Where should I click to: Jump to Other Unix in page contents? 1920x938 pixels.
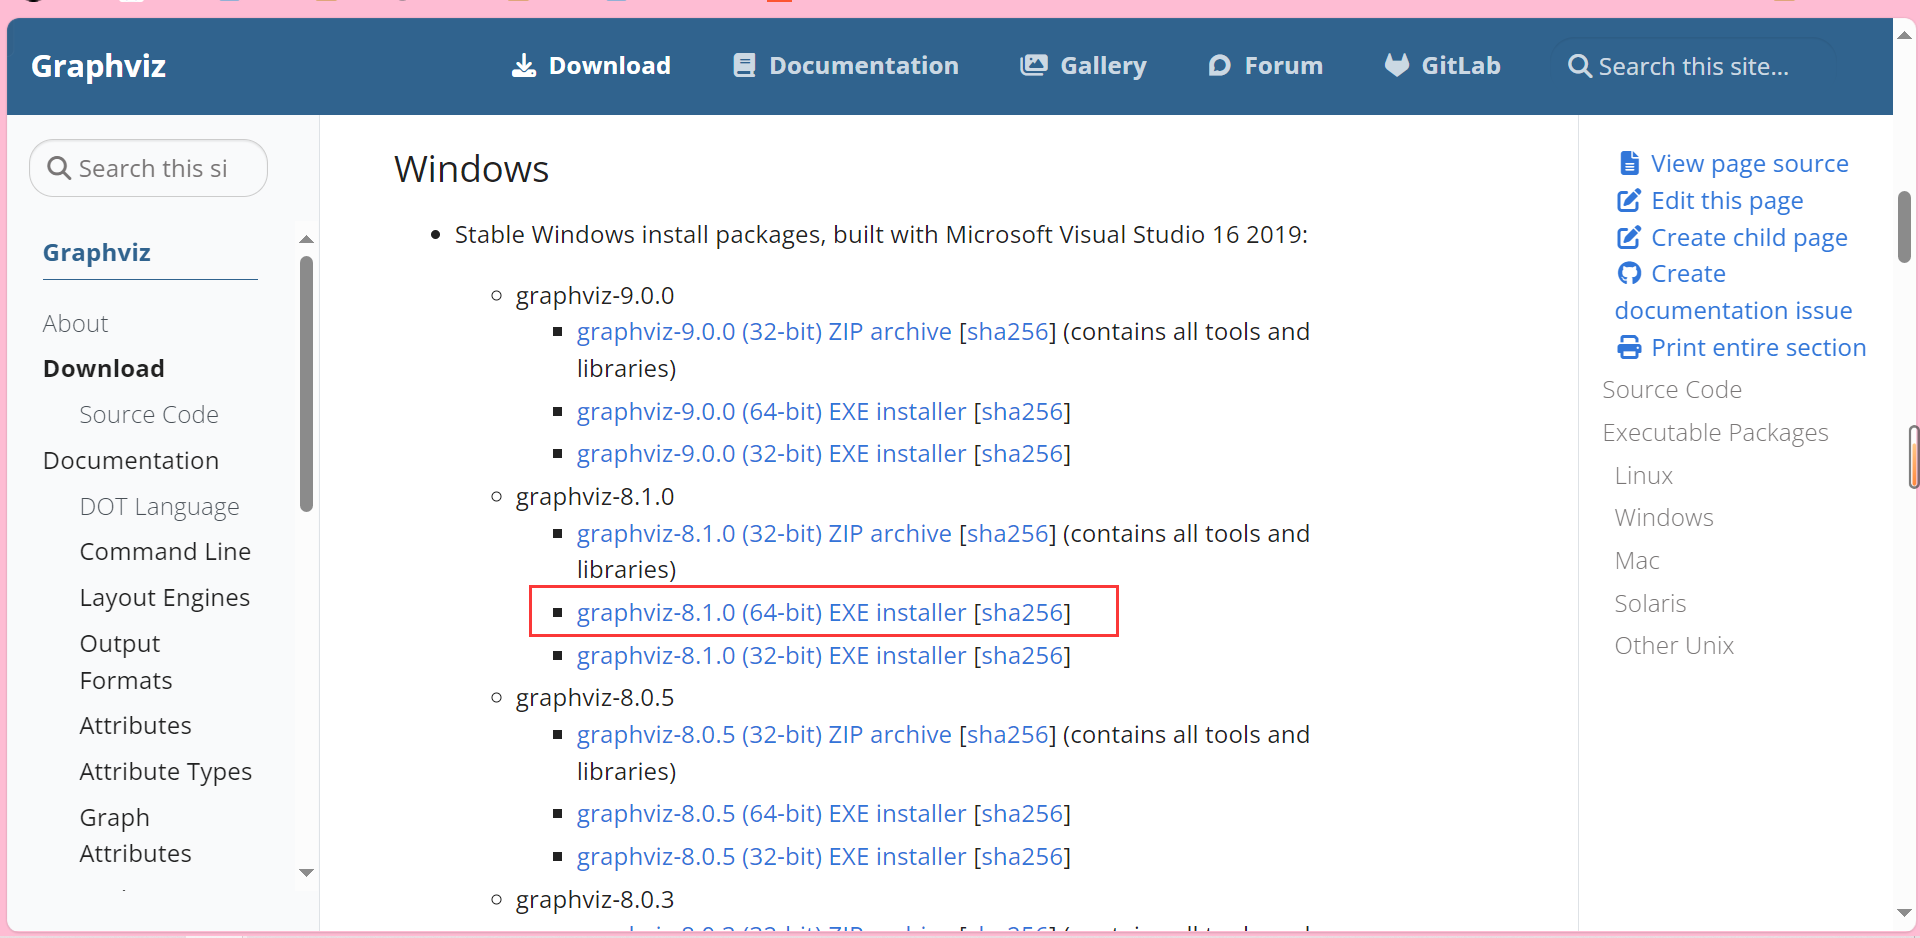pos(1674,645)
